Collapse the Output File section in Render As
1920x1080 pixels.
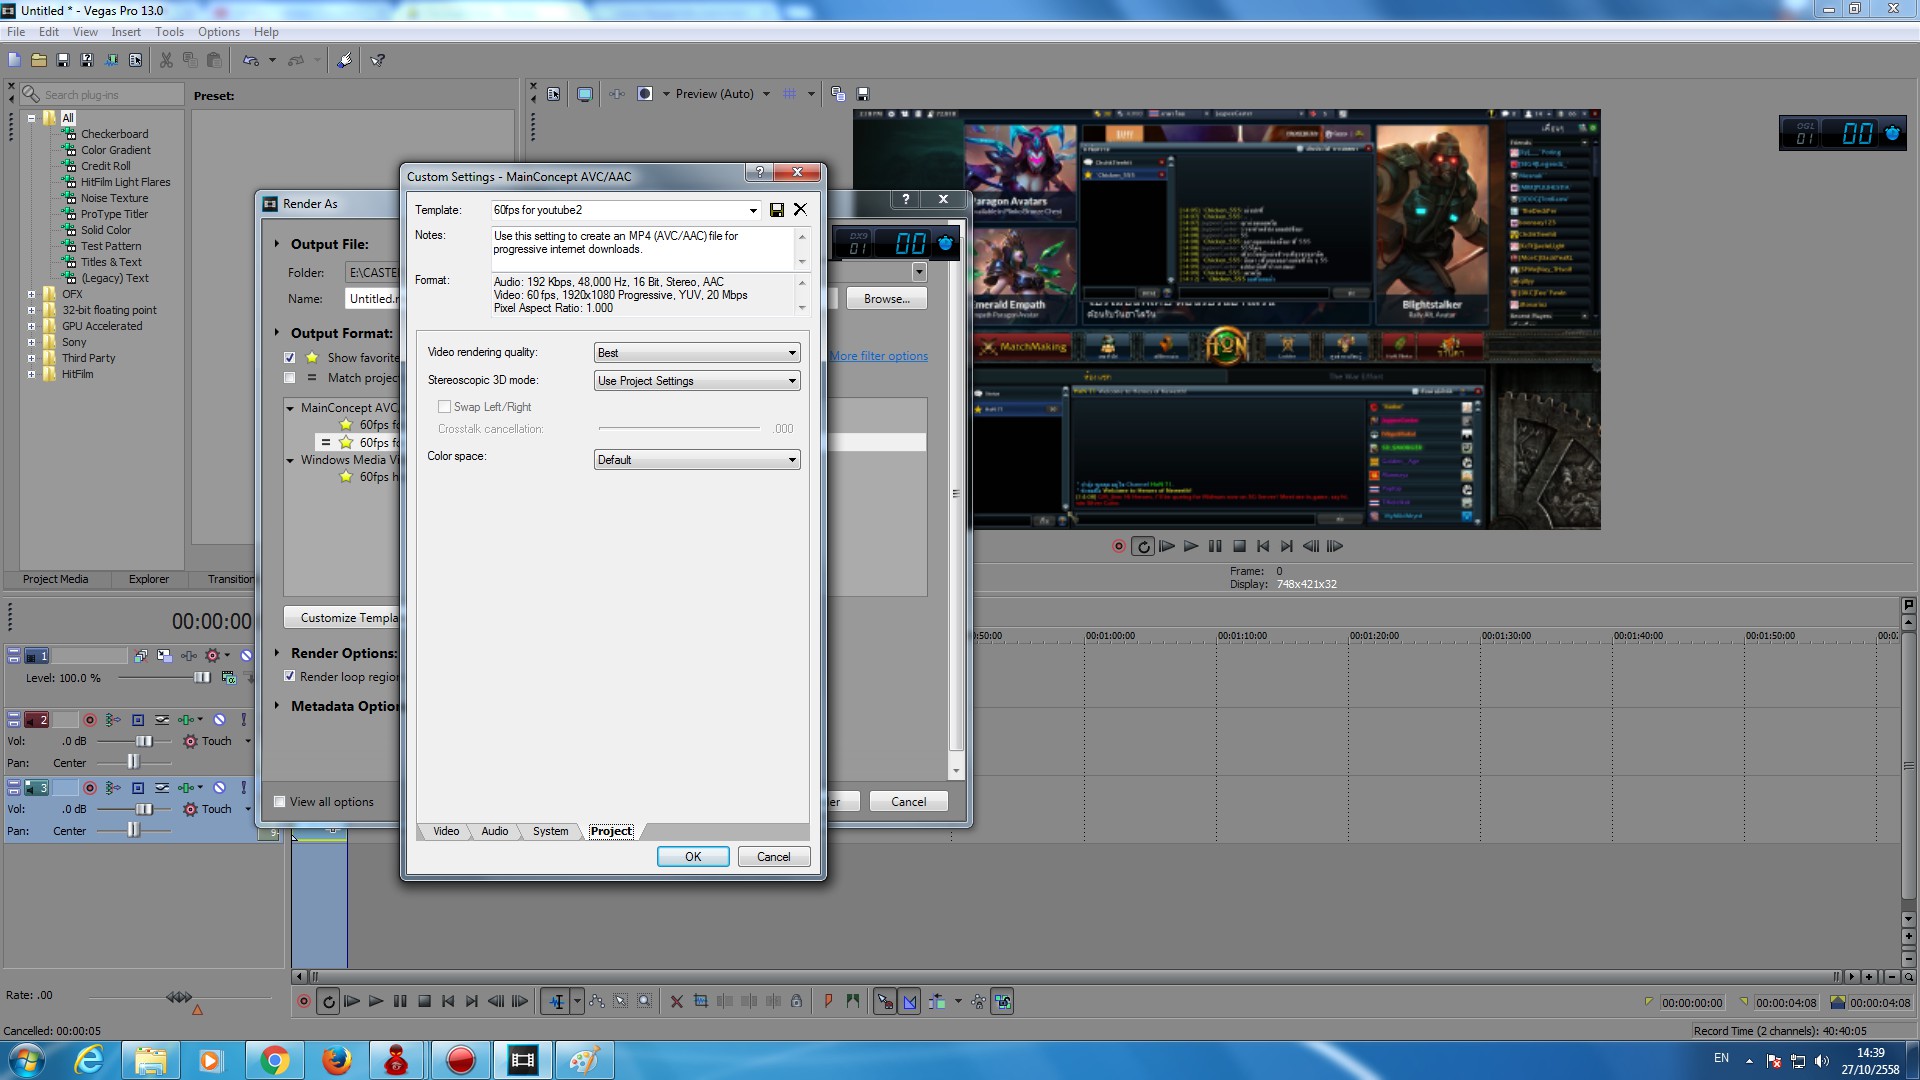click(277, 244)
